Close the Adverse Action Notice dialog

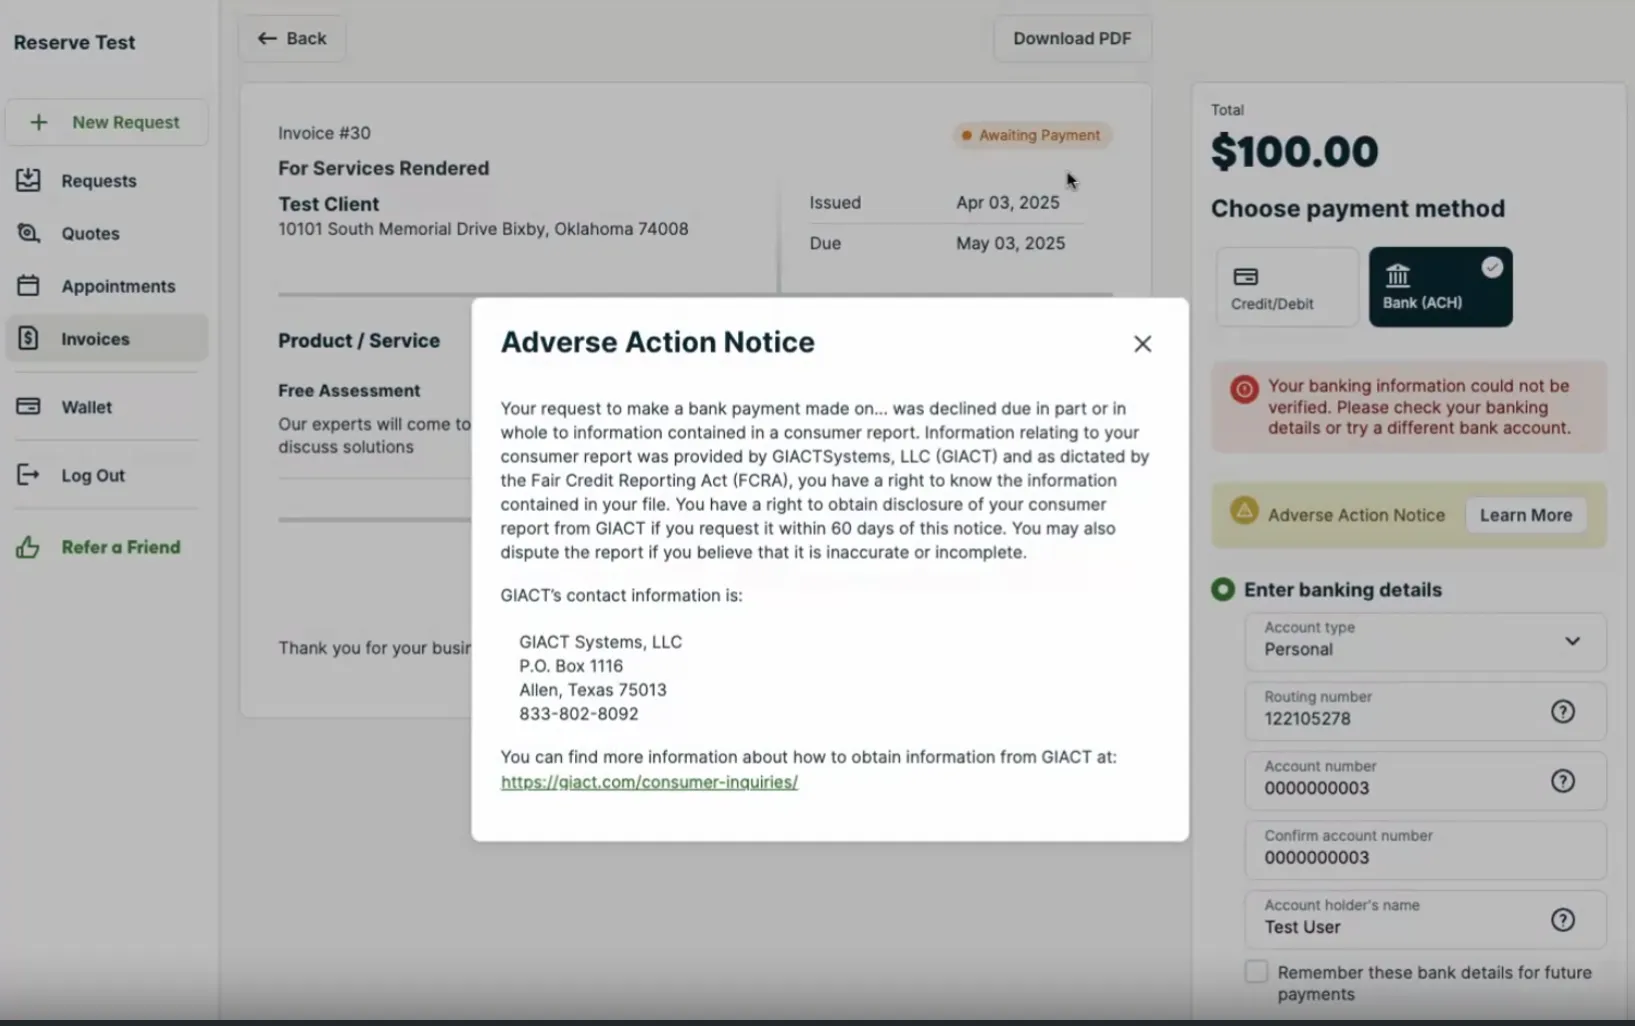(x=1142, y=344)
